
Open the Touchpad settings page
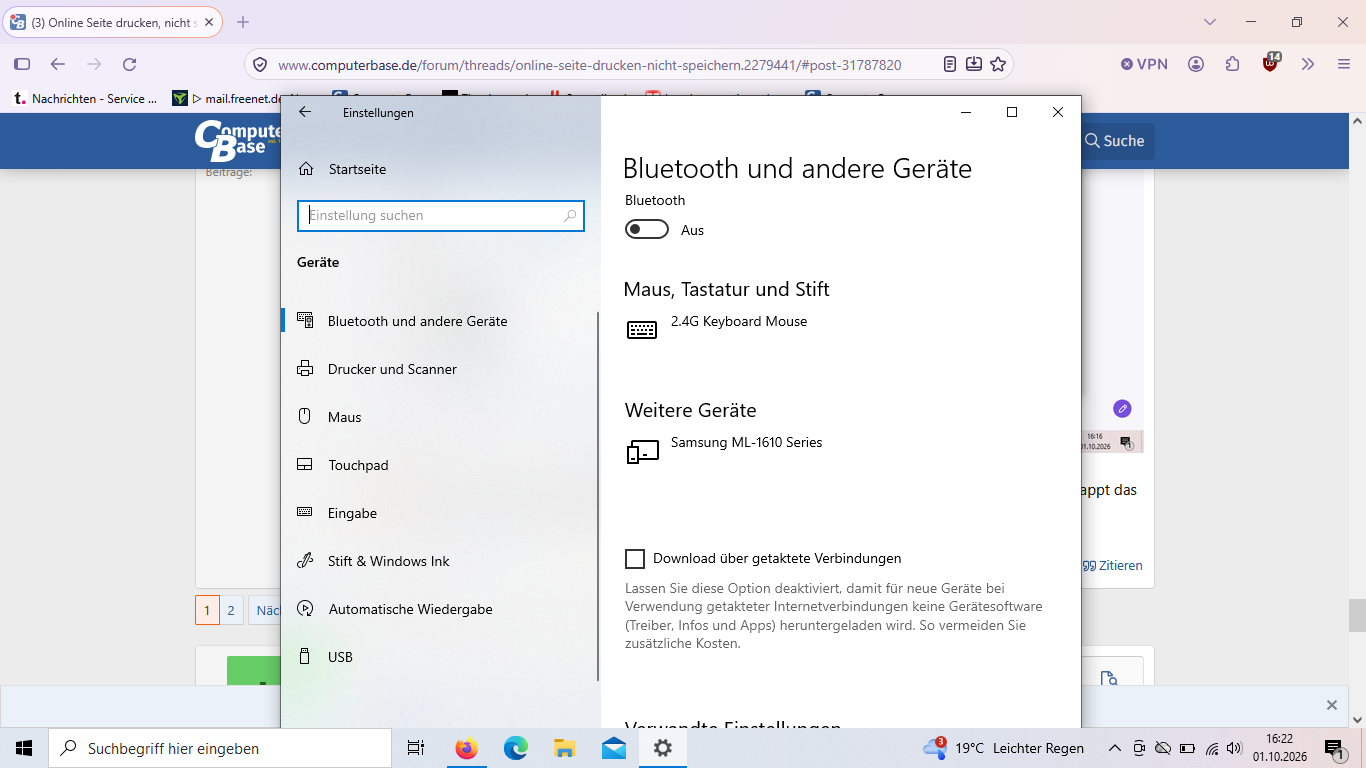point(440,465)
